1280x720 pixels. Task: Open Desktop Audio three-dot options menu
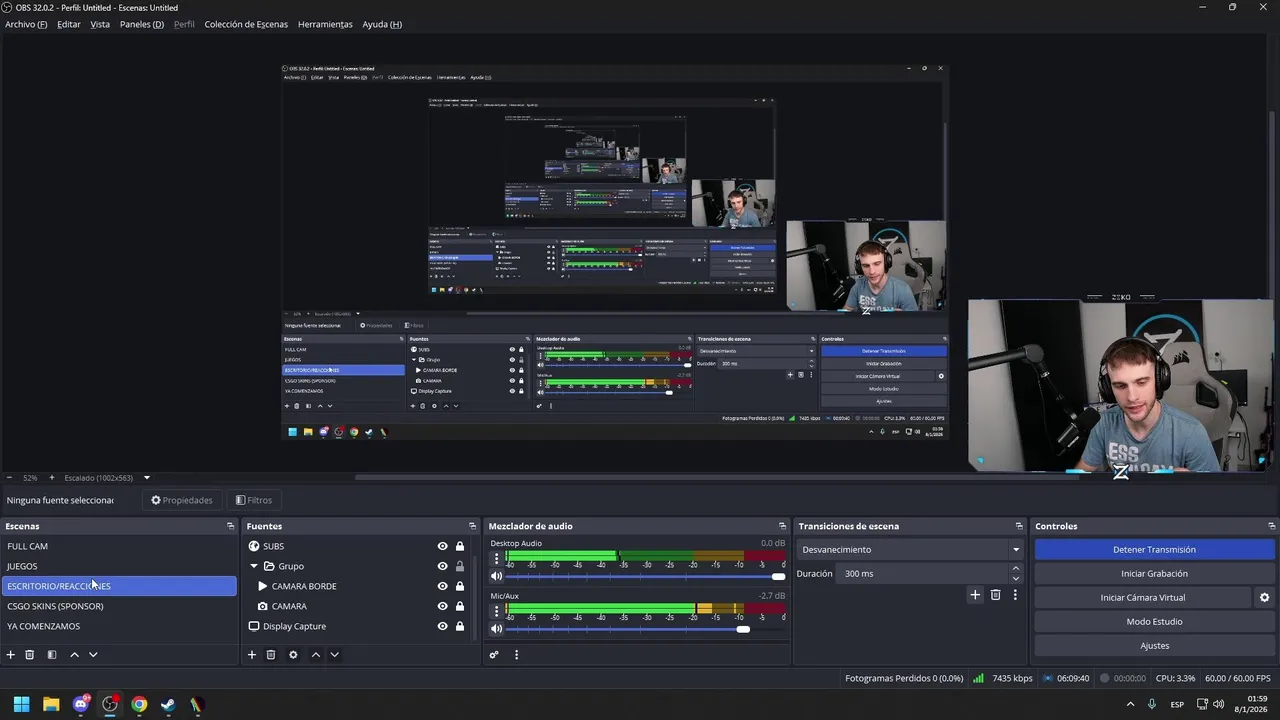point(496,557)
